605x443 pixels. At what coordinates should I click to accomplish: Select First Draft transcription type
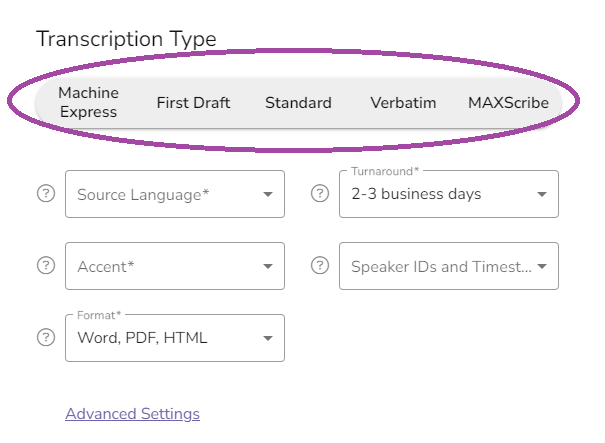(x=193, y=103)
